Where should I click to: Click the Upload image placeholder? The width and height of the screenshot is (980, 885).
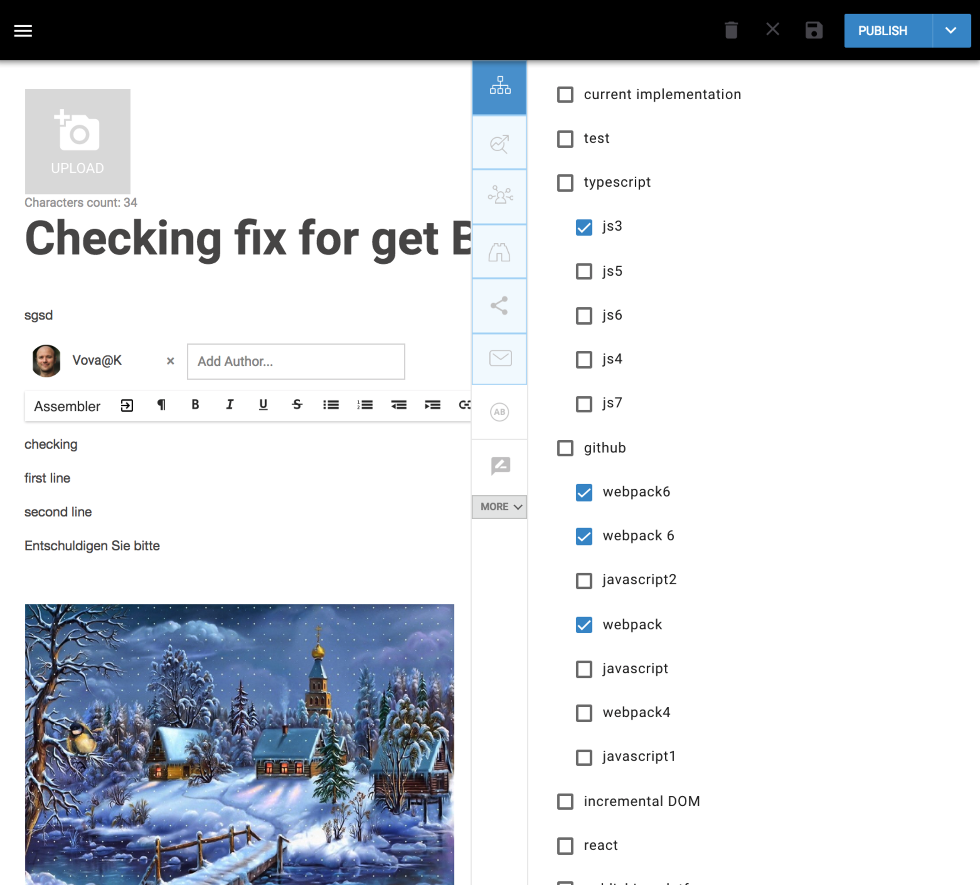coord(77,141)
